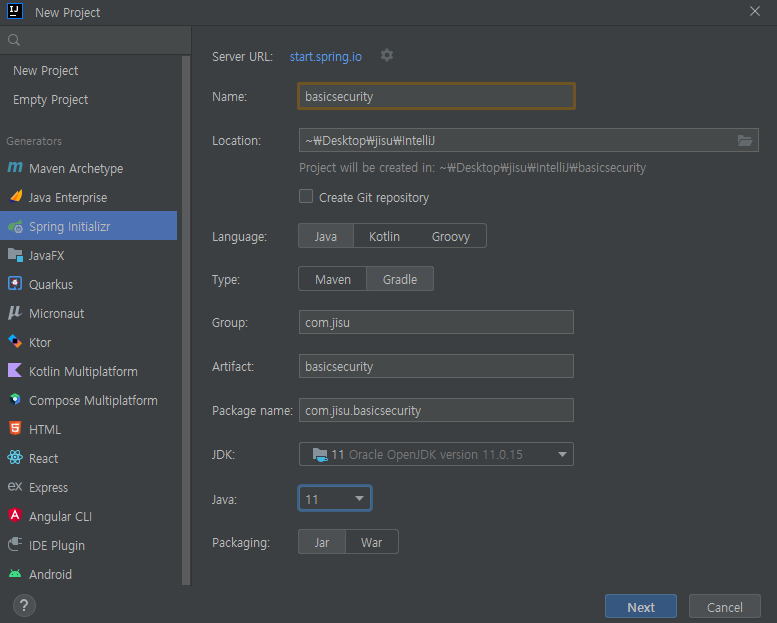Screen dimensions: 777x623
Task: Click the Java Enterprise generator icon
Action: (15, 196)
